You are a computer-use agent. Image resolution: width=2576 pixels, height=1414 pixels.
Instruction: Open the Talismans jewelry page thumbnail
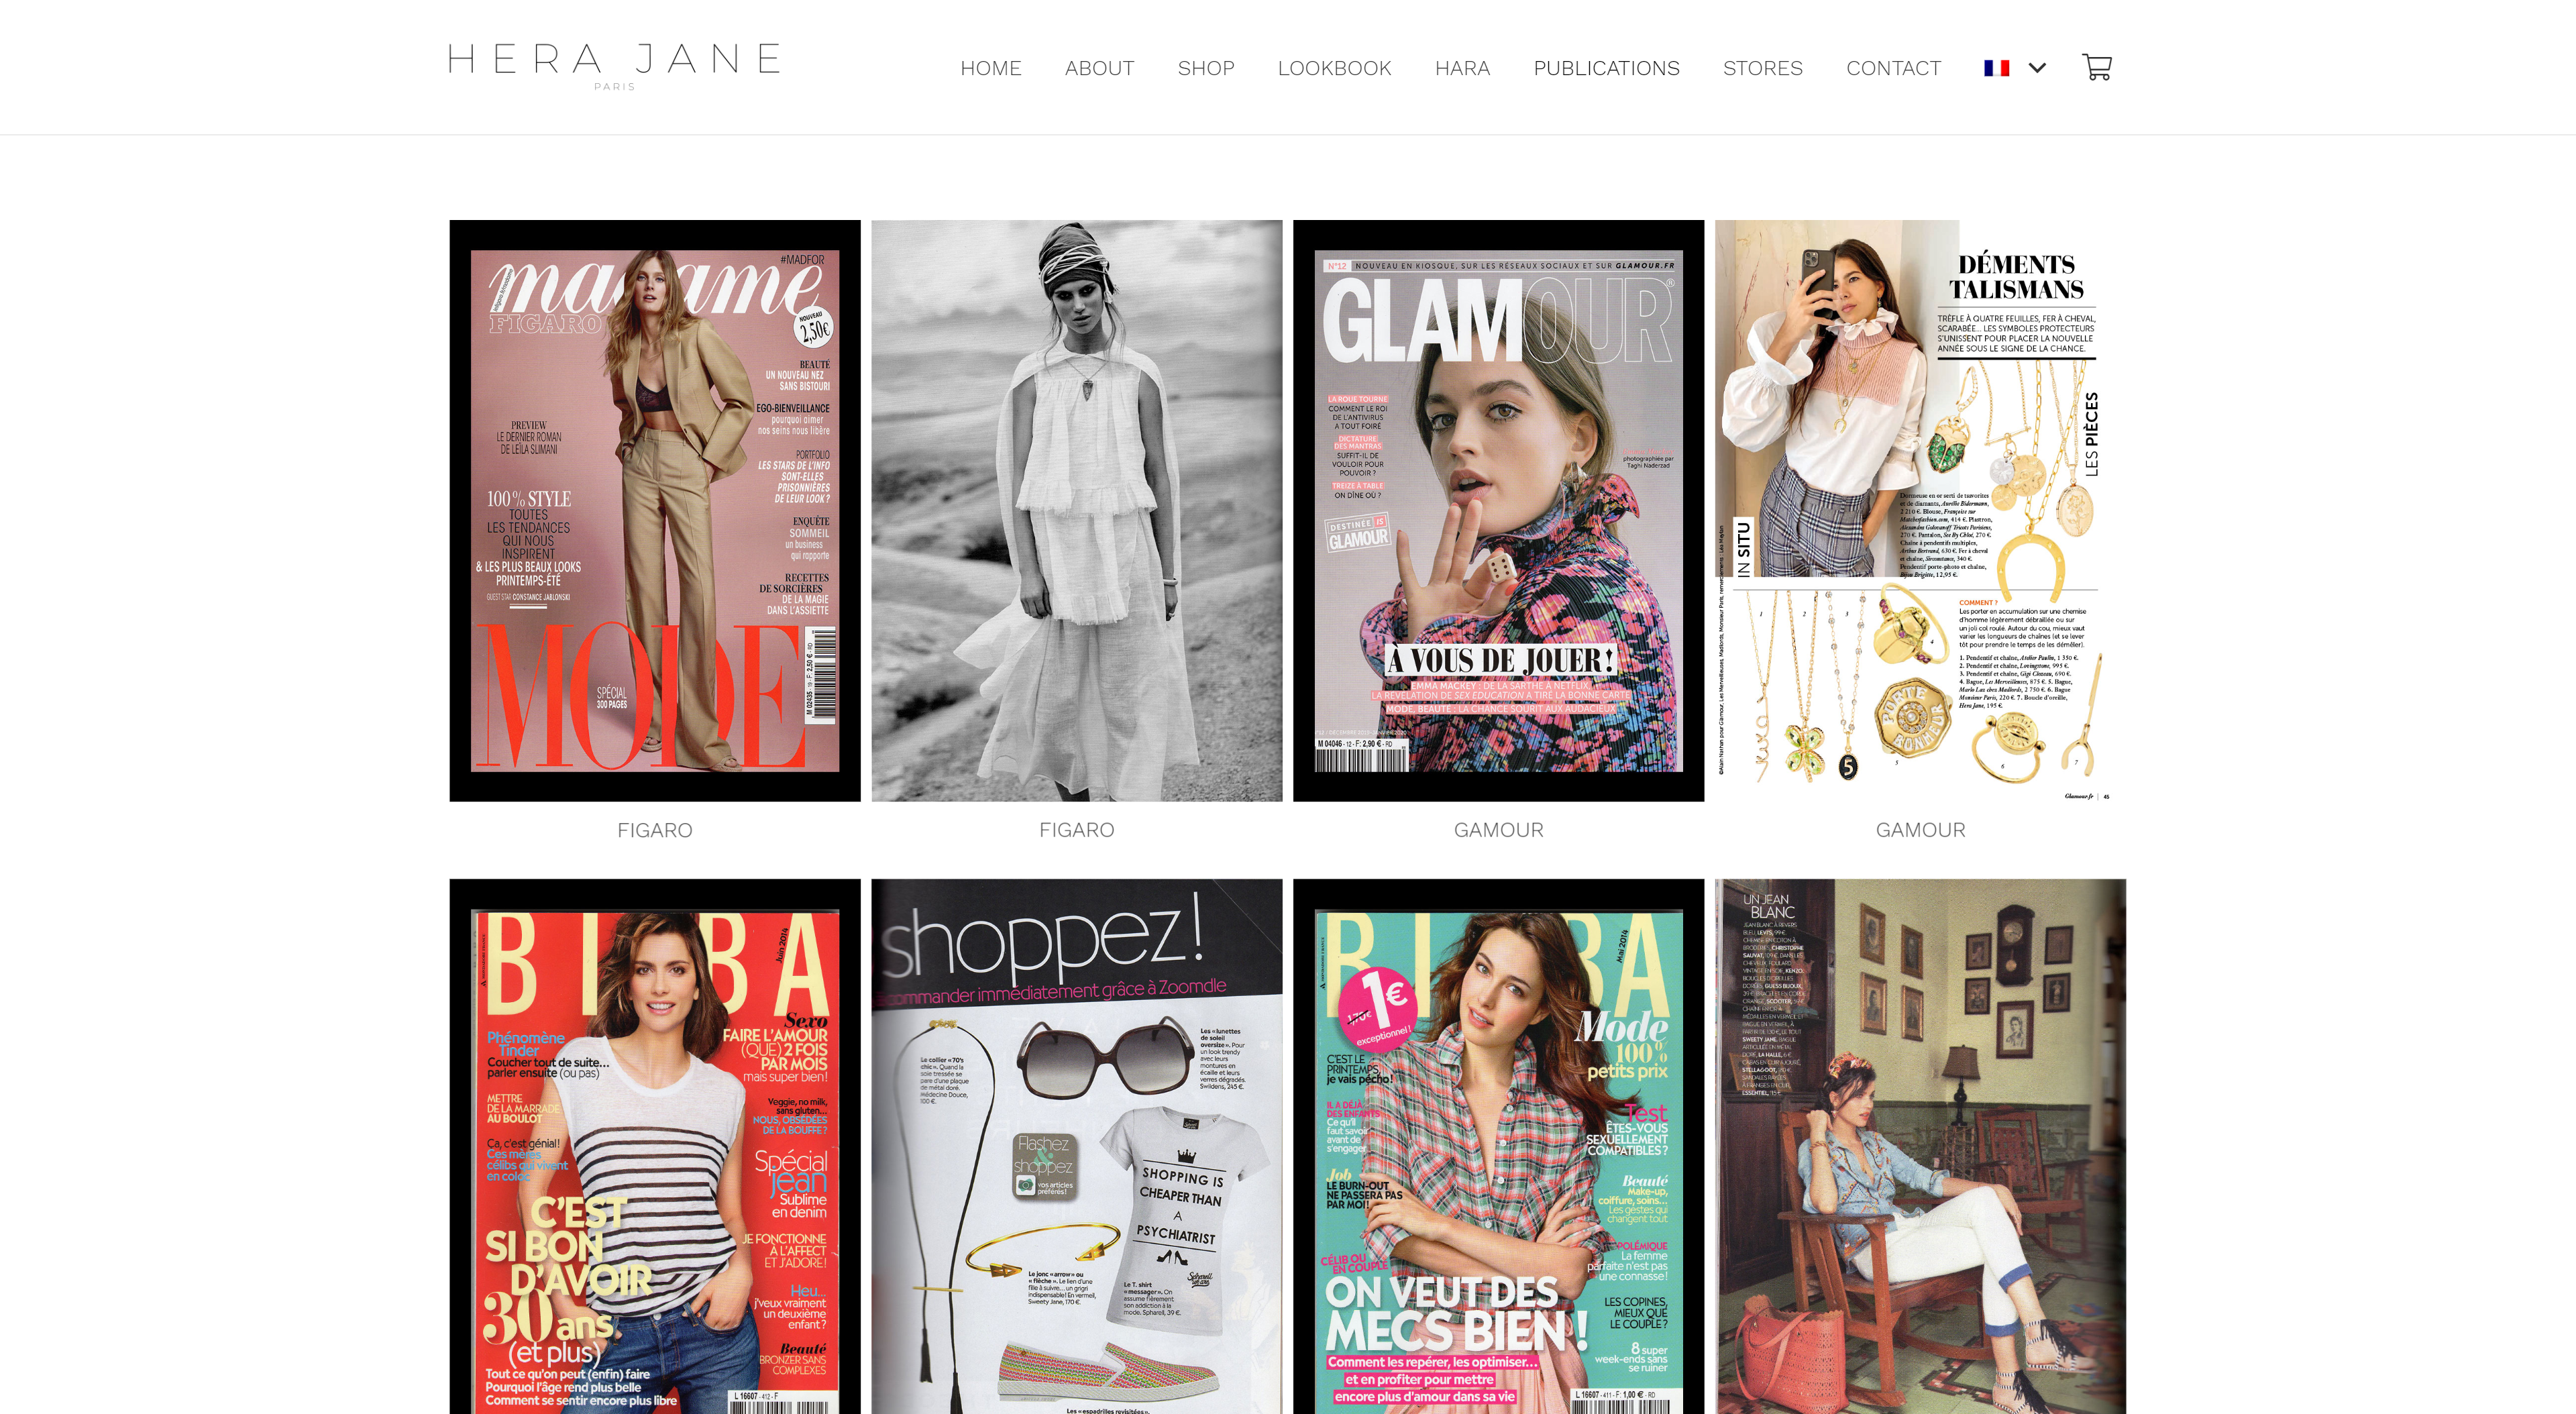[x=1920, y=510]
